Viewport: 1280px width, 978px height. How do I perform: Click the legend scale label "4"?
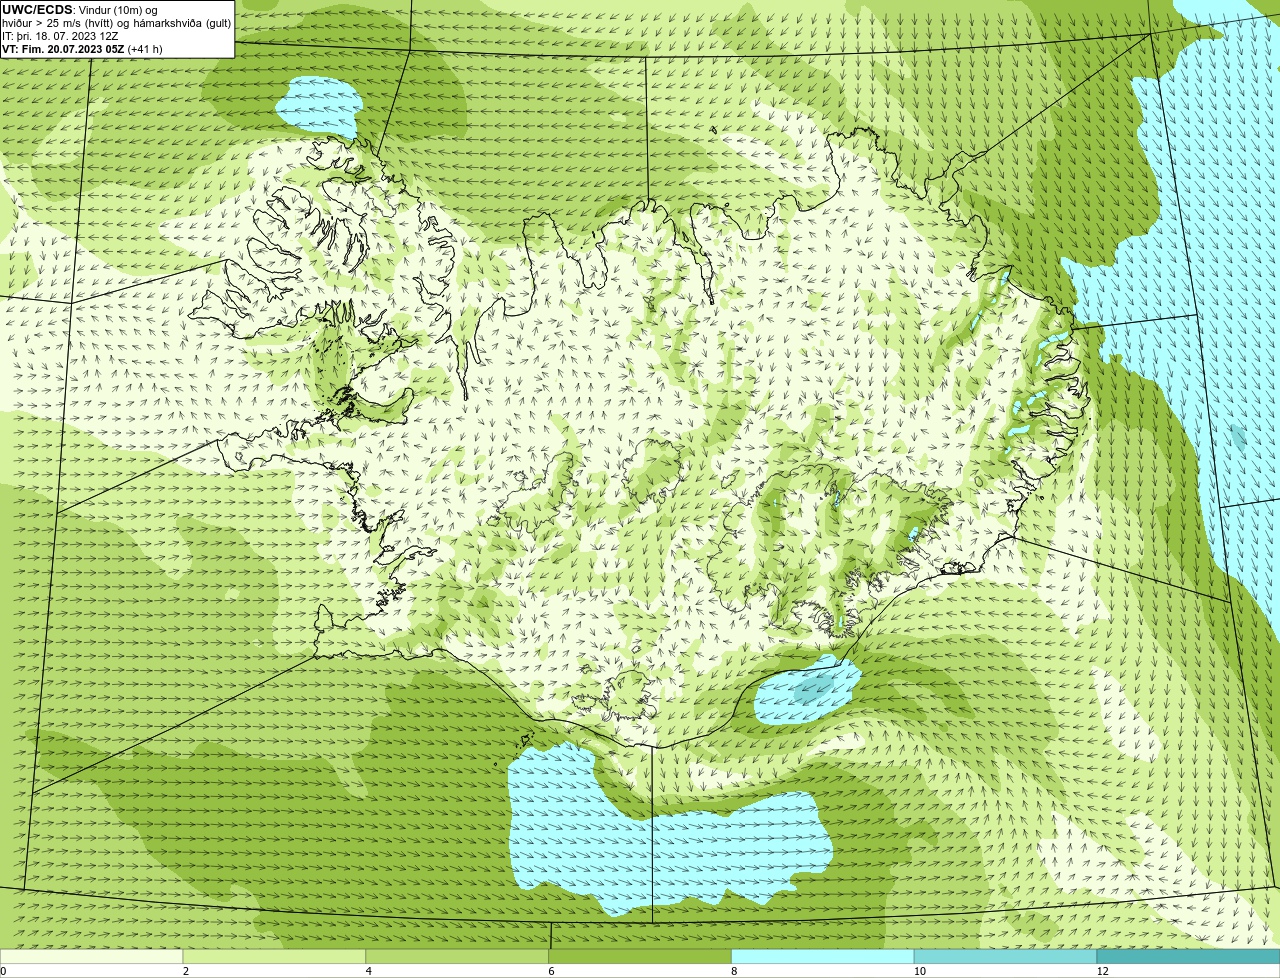[x=368, y=971]
